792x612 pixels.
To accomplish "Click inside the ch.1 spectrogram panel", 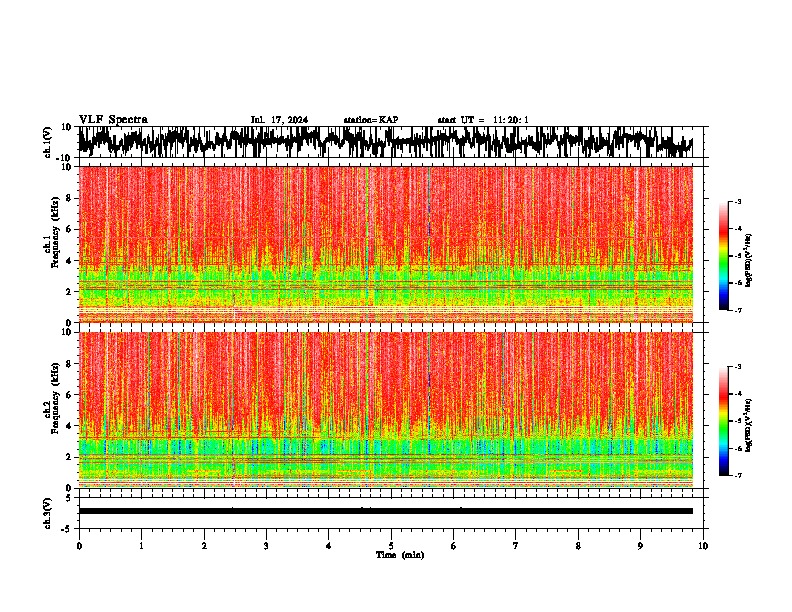I will tap(386, 244).
